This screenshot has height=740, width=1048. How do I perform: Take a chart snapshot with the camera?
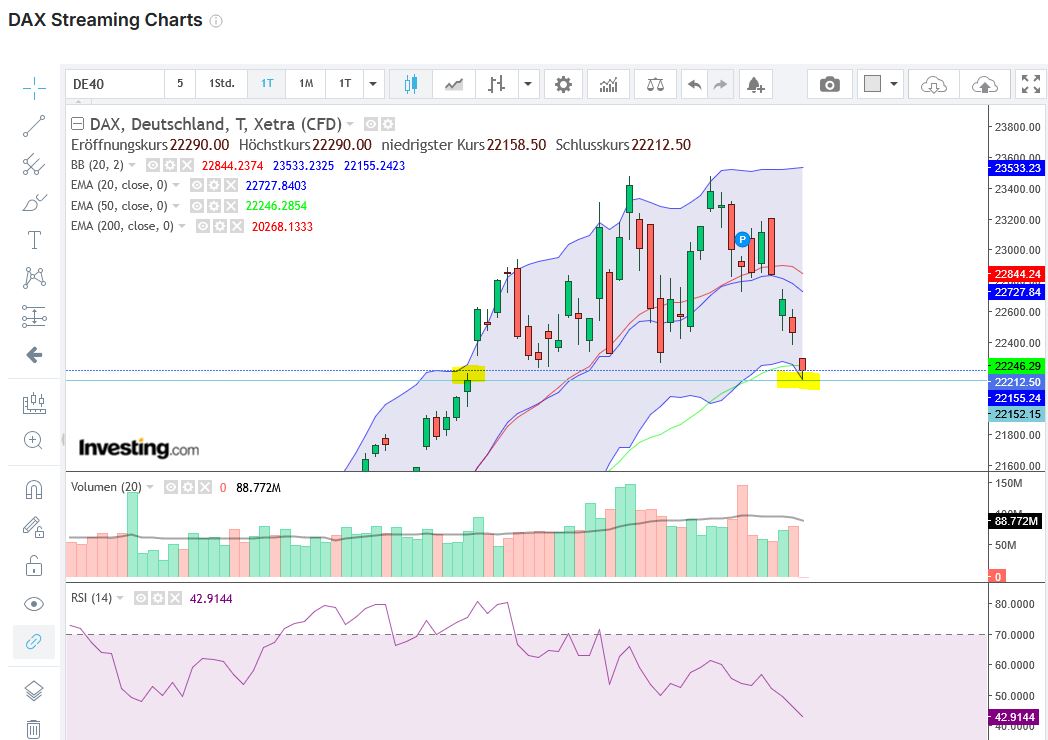click(829, 84)
